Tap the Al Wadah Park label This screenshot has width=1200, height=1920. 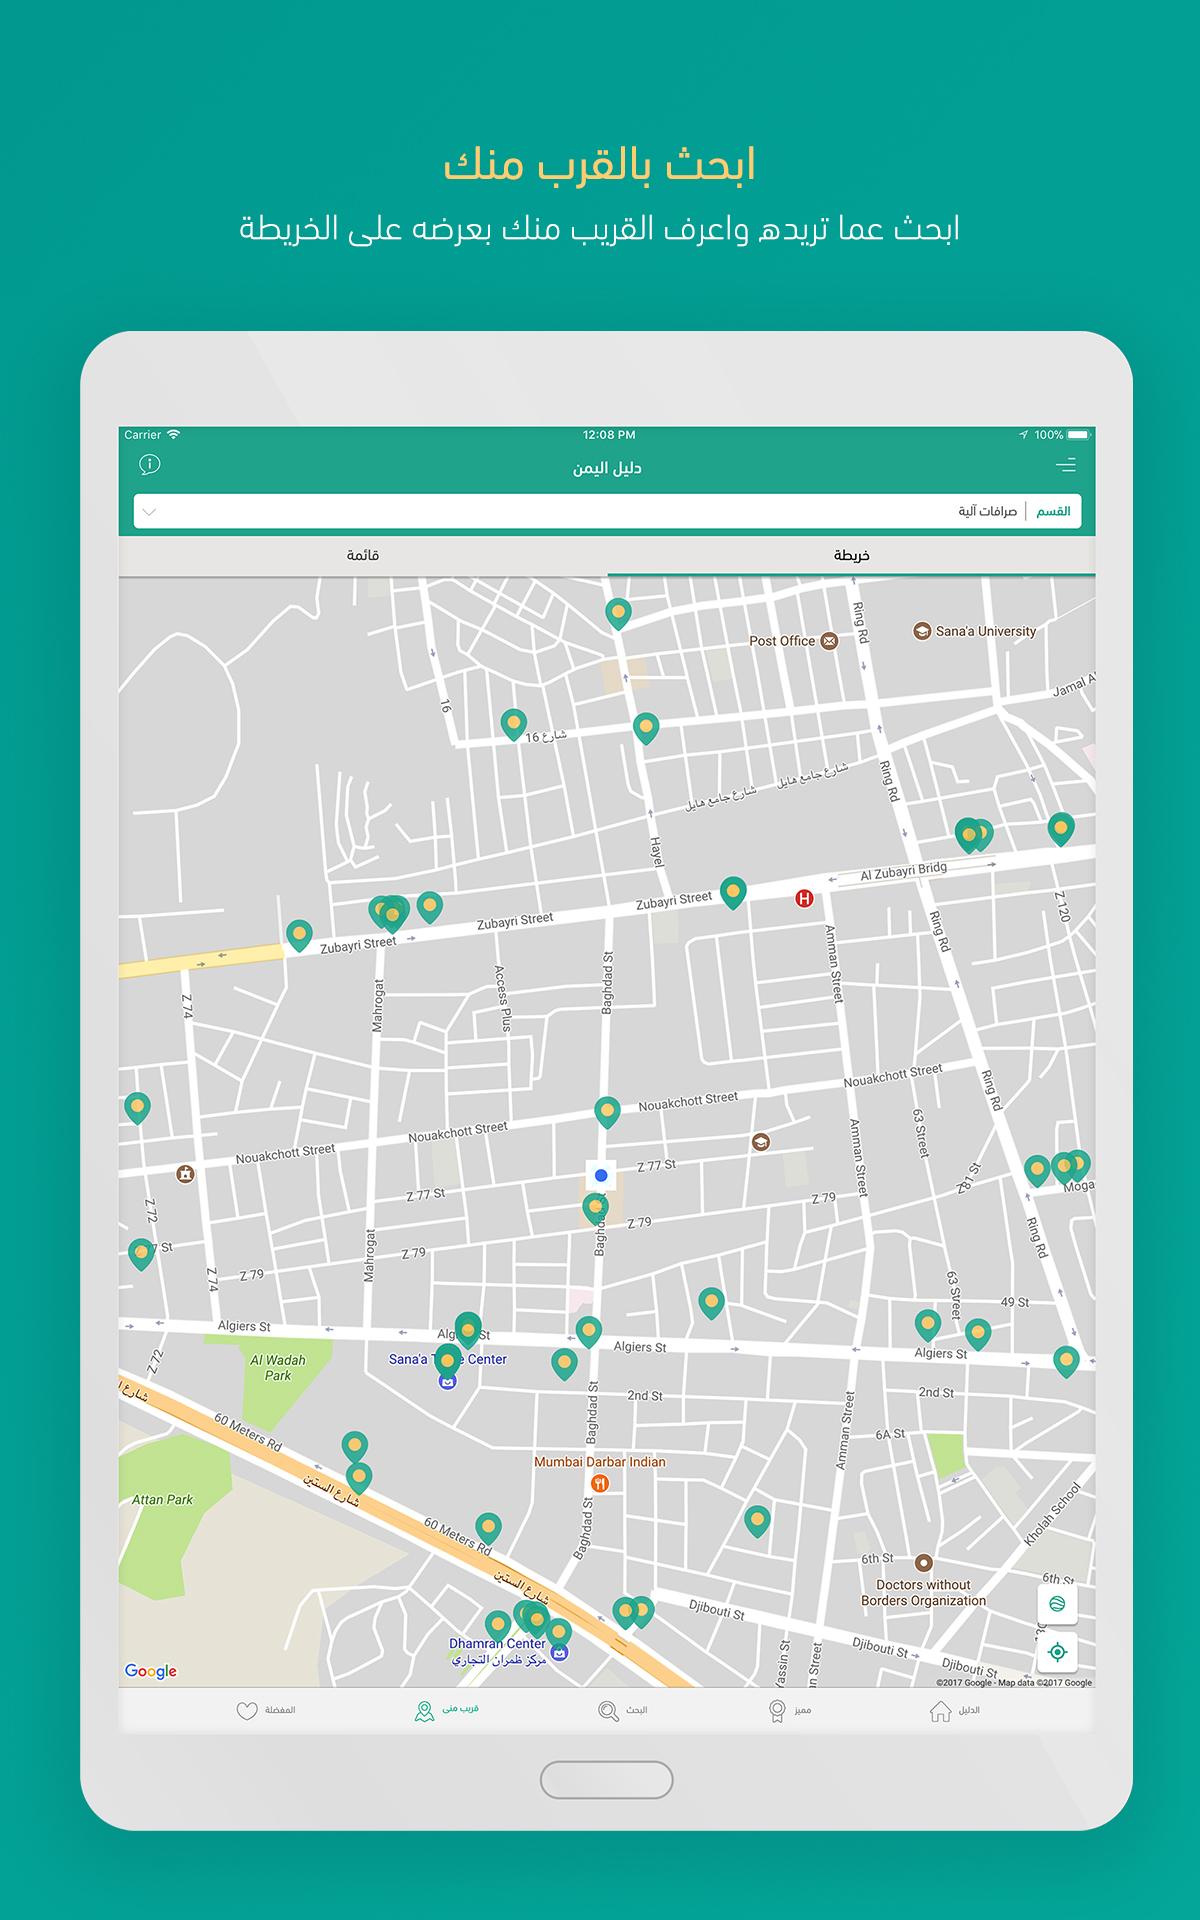click(x=278, y=1367)
